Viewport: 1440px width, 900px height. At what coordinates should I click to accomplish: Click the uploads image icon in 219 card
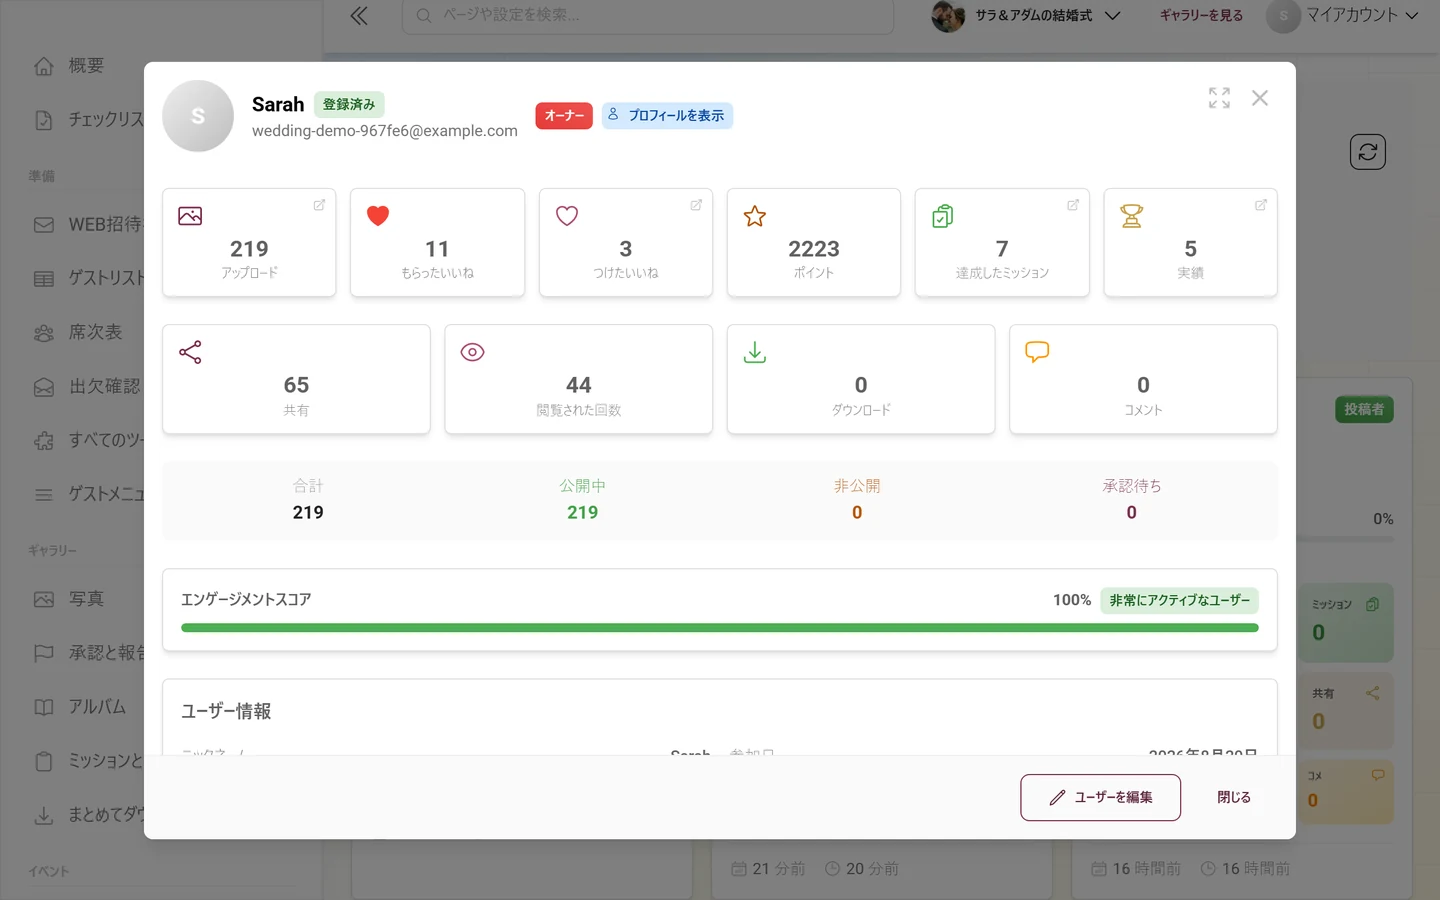(190, 216)
